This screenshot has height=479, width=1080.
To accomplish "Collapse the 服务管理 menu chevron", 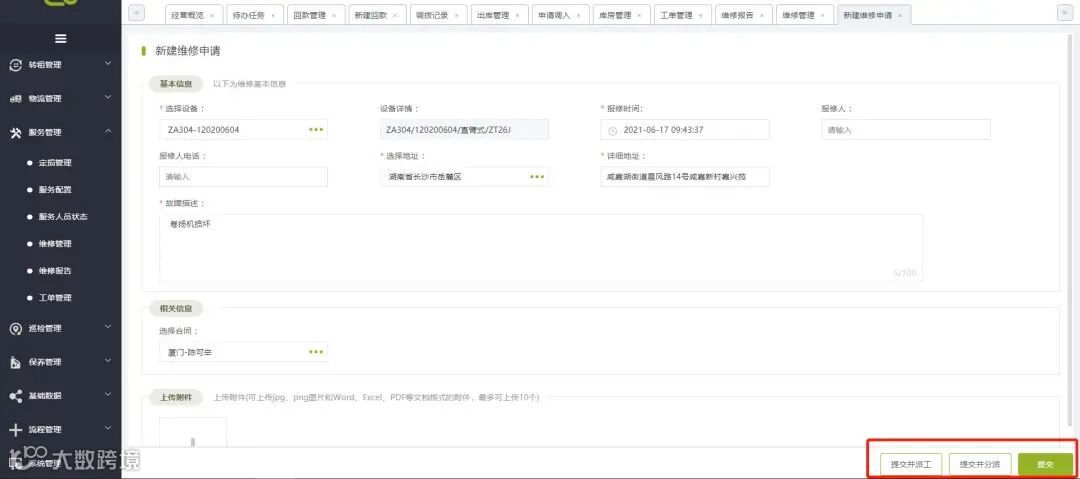I will pyautogui.click(x=107, y=132).
